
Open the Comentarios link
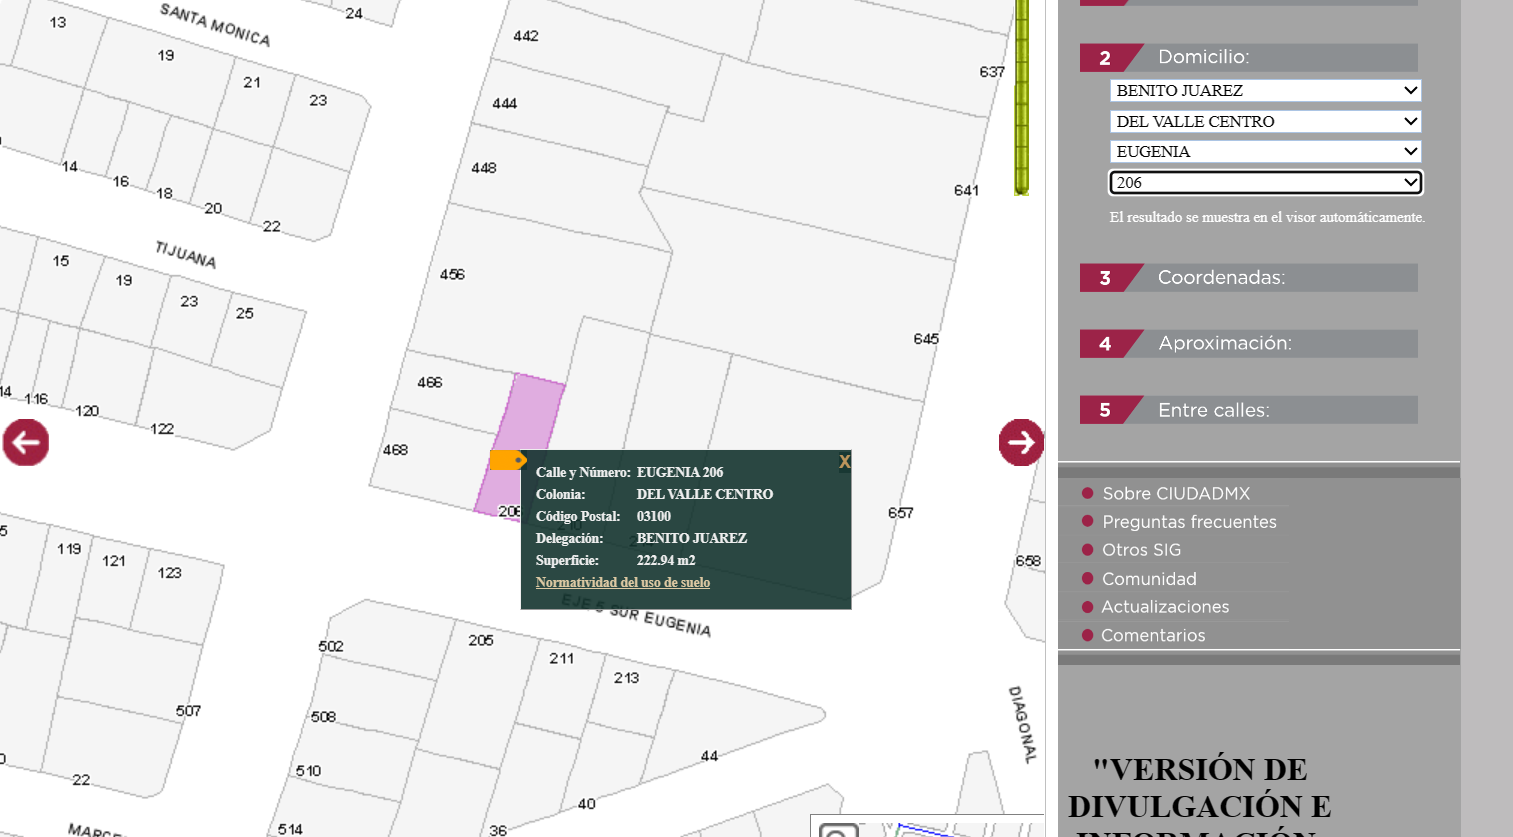pyautogui.click(x=1153, y=635)
